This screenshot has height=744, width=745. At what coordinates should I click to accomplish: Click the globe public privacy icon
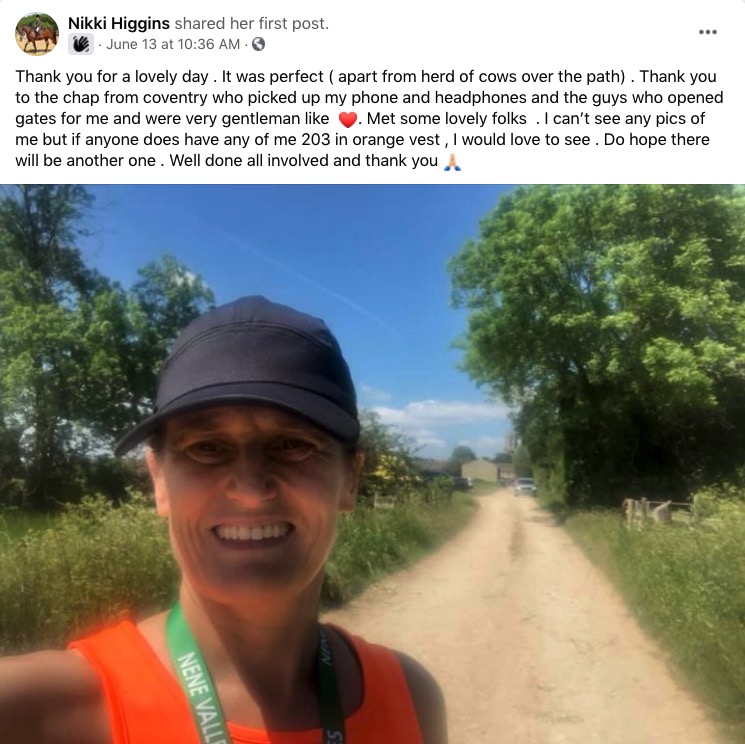click(258, 44)
